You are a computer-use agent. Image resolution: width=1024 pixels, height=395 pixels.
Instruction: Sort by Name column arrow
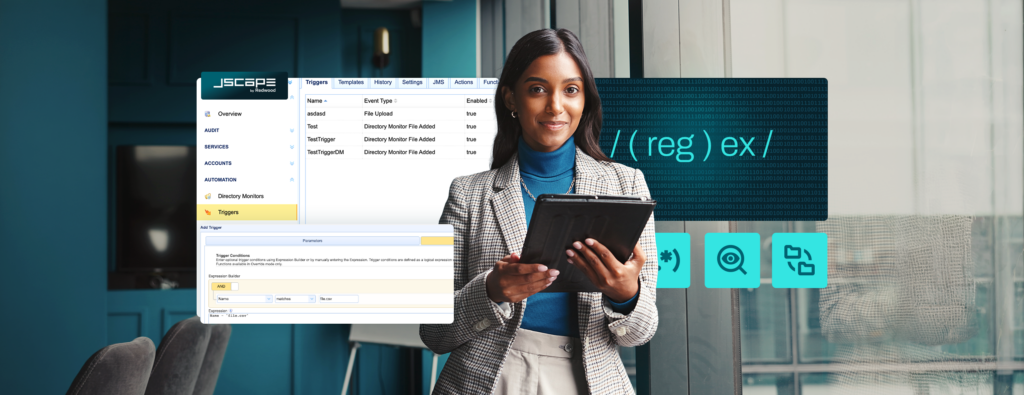click(325, 101)
